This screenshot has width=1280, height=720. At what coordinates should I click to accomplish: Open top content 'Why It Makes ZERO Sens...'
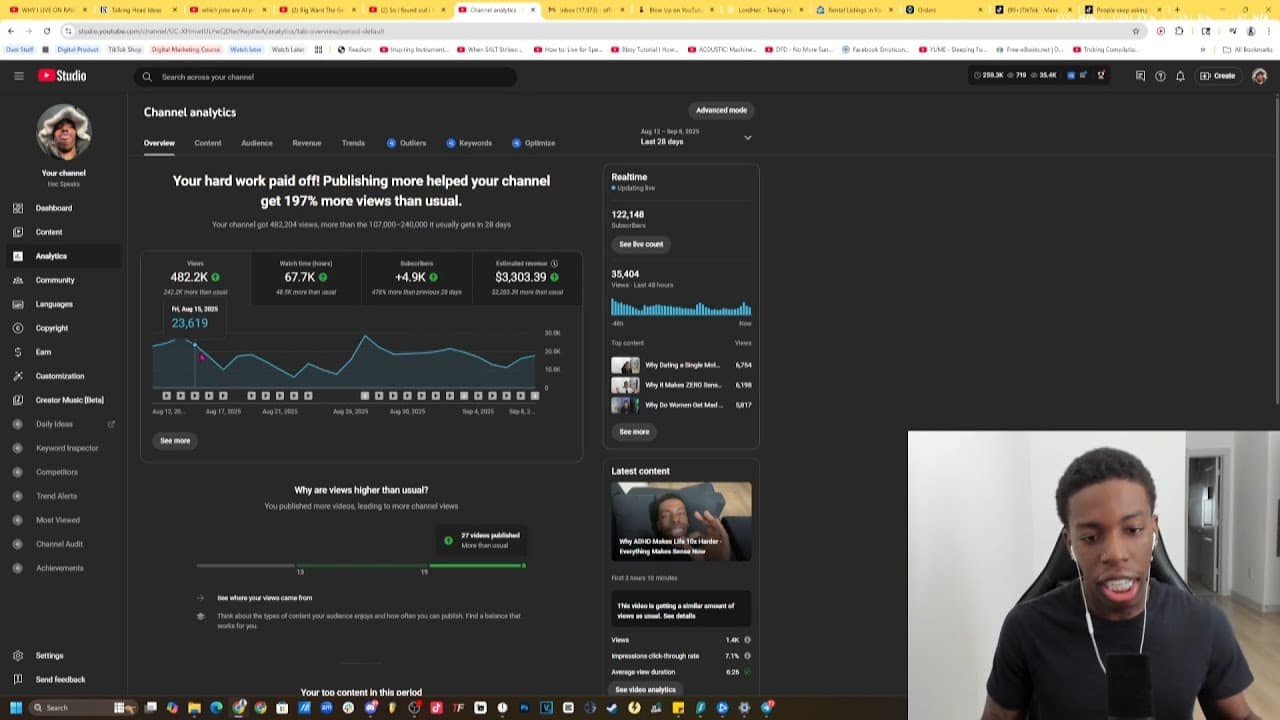[681, 385]
